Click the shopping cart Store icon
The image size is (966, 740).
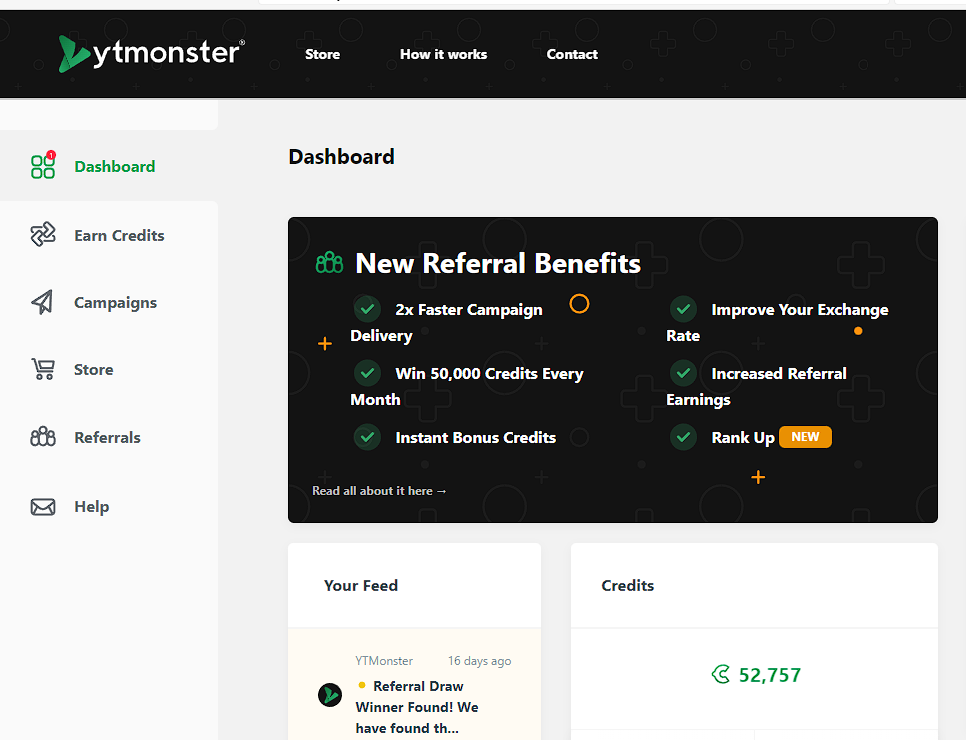[x=43, y=369]
